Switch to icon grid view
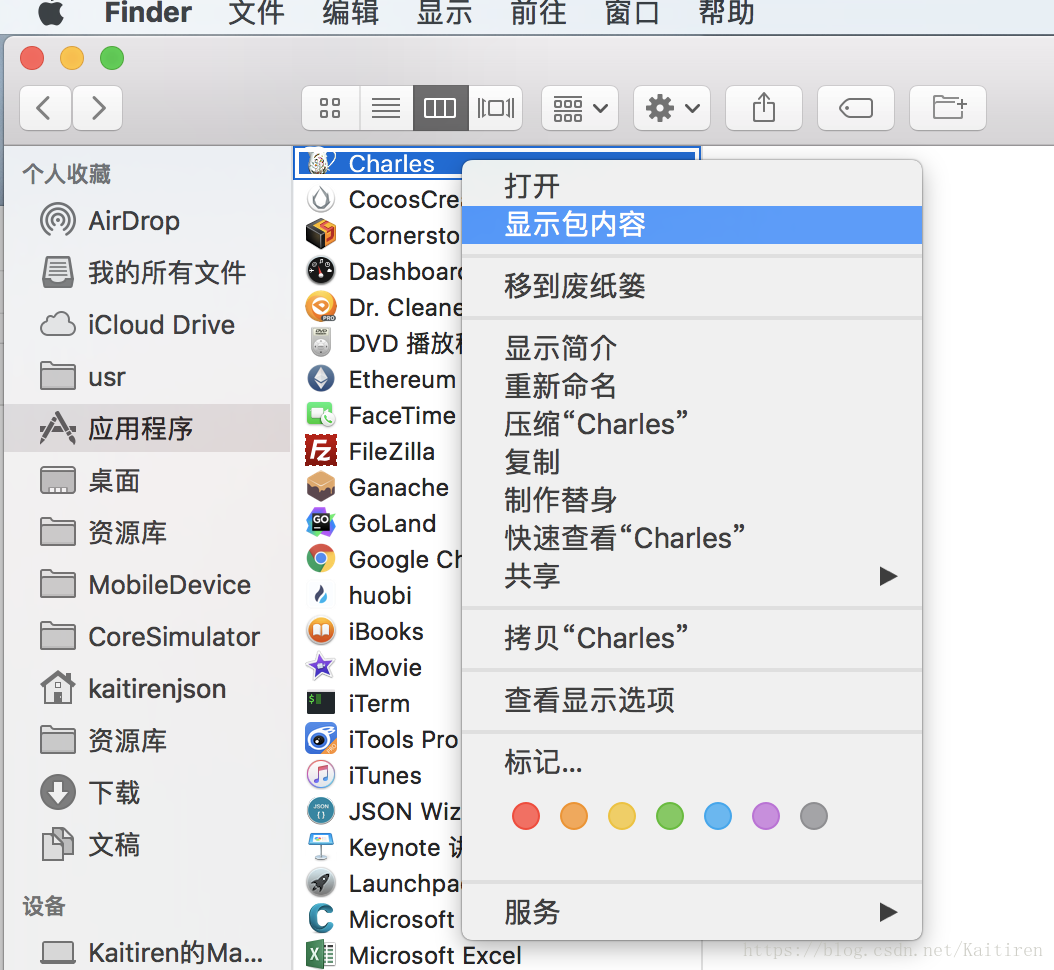This screenshot has height=970, width=1054. coord(330,108)
